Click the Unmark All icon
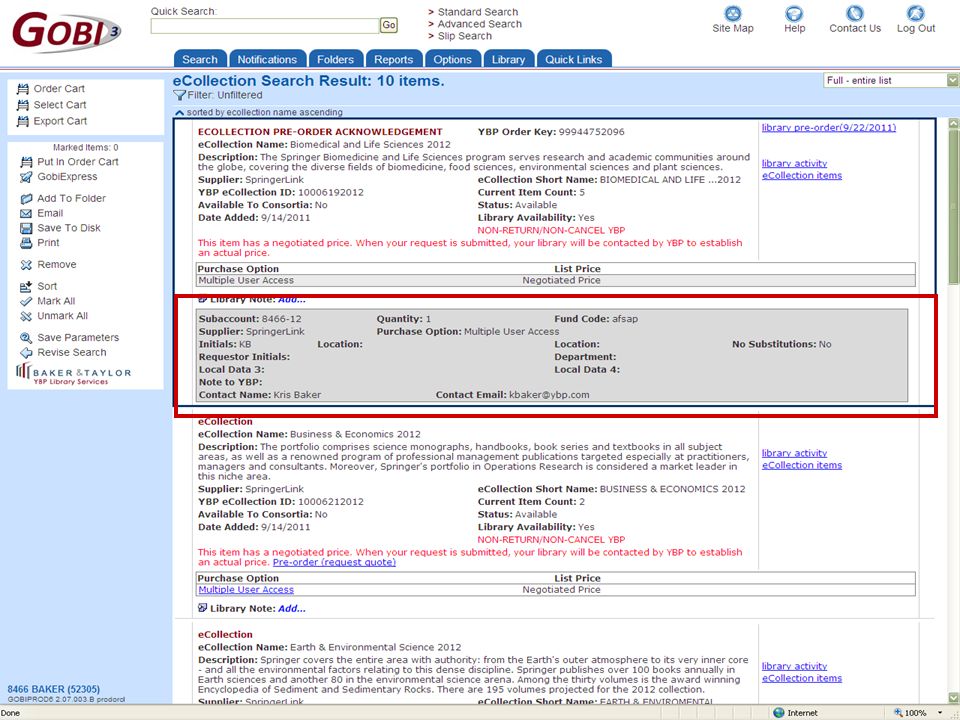The height and width of the screenshot is (720, 960). [26, 316]
